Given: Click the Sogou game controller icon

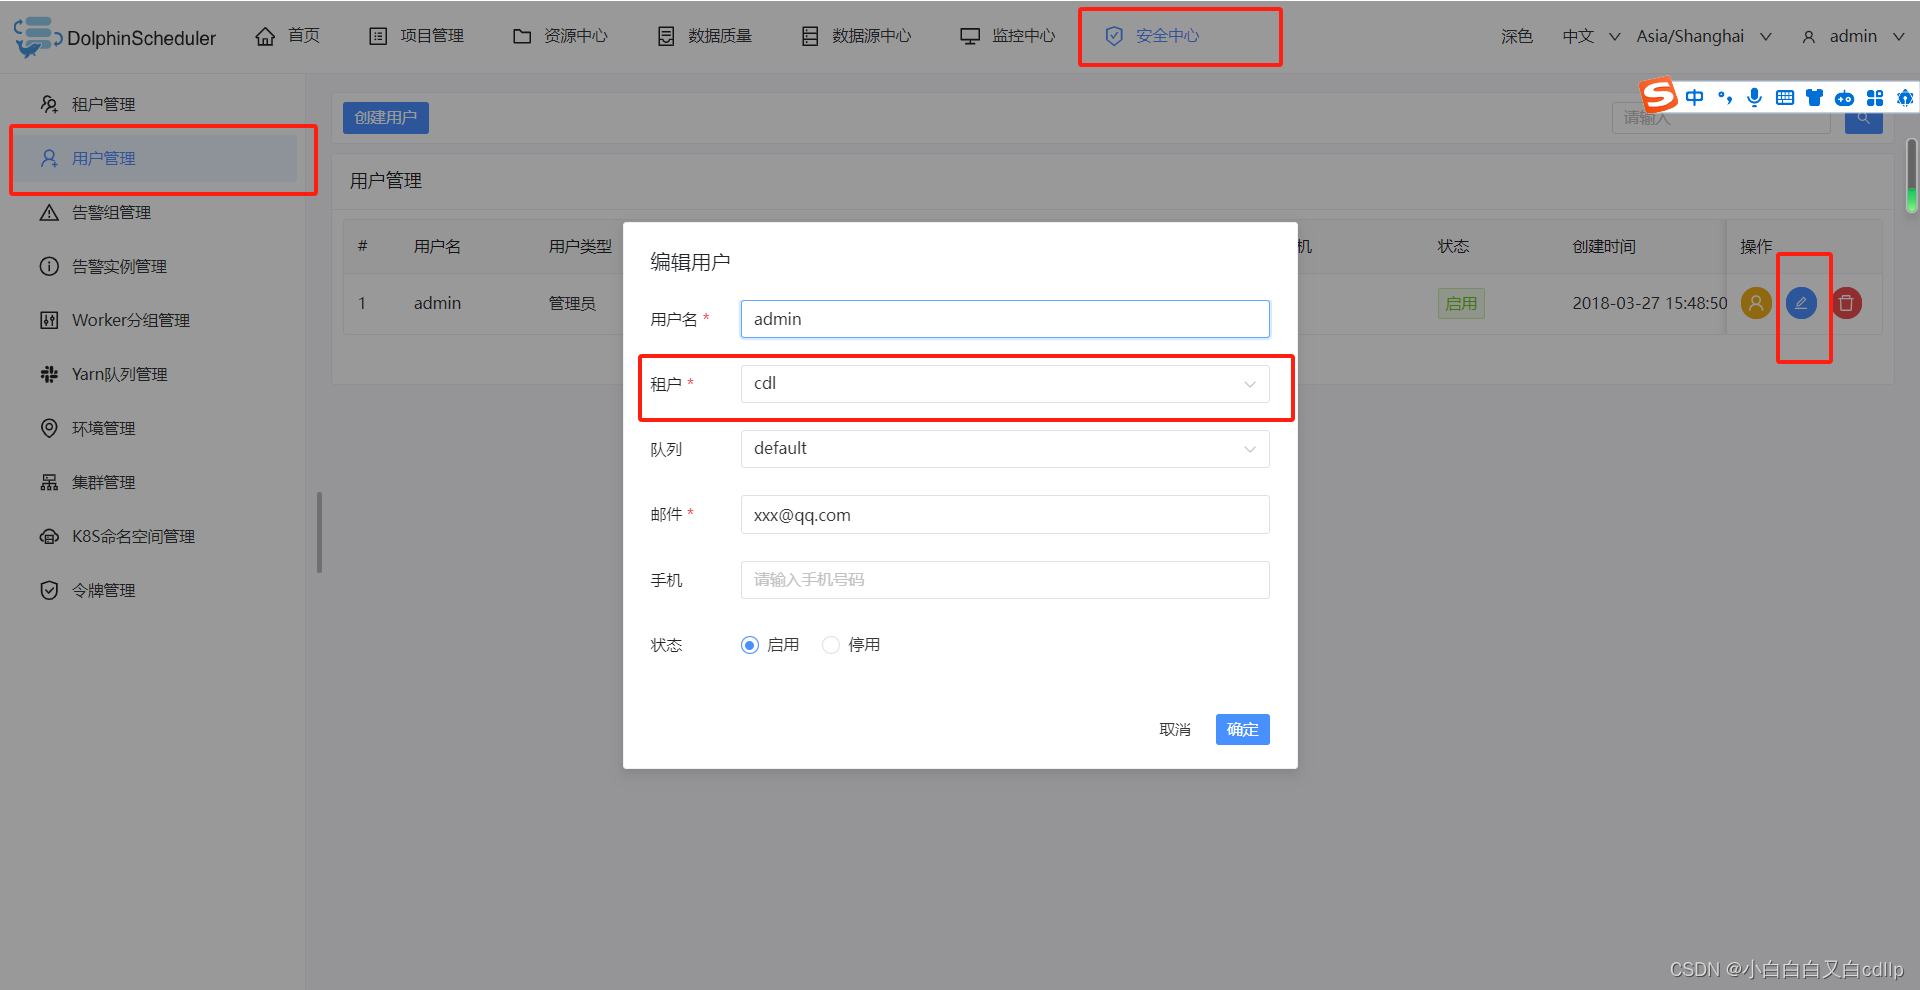Looking at the screenshot, I should (1845, 98).
